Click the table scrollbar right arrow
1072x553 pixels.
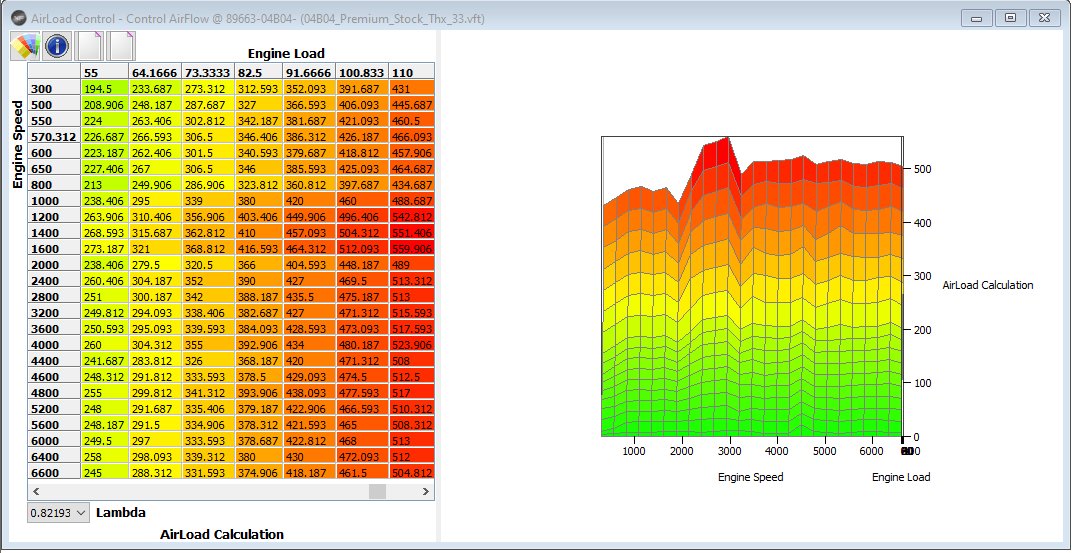click(x=425, y=491)
